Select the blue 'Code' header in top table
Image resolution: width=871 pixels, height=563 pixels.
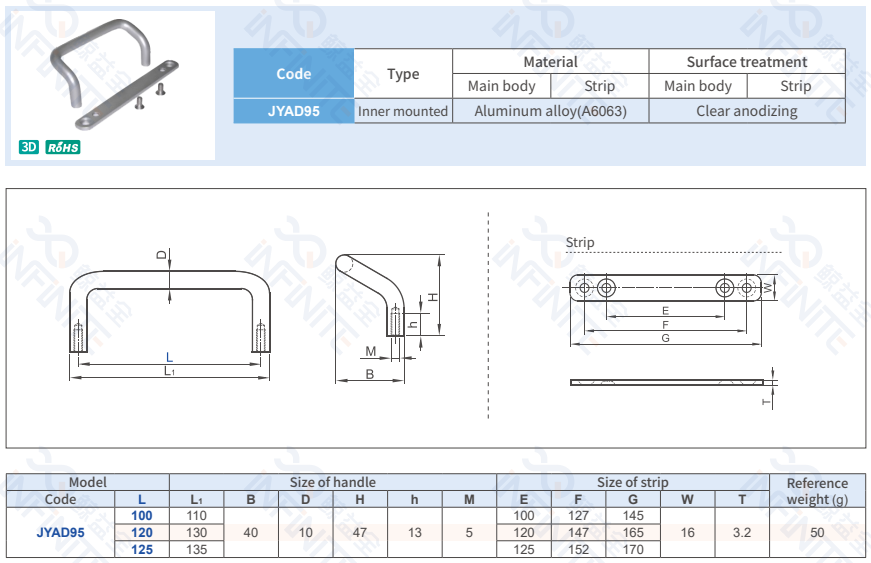[x=293, y=74]
